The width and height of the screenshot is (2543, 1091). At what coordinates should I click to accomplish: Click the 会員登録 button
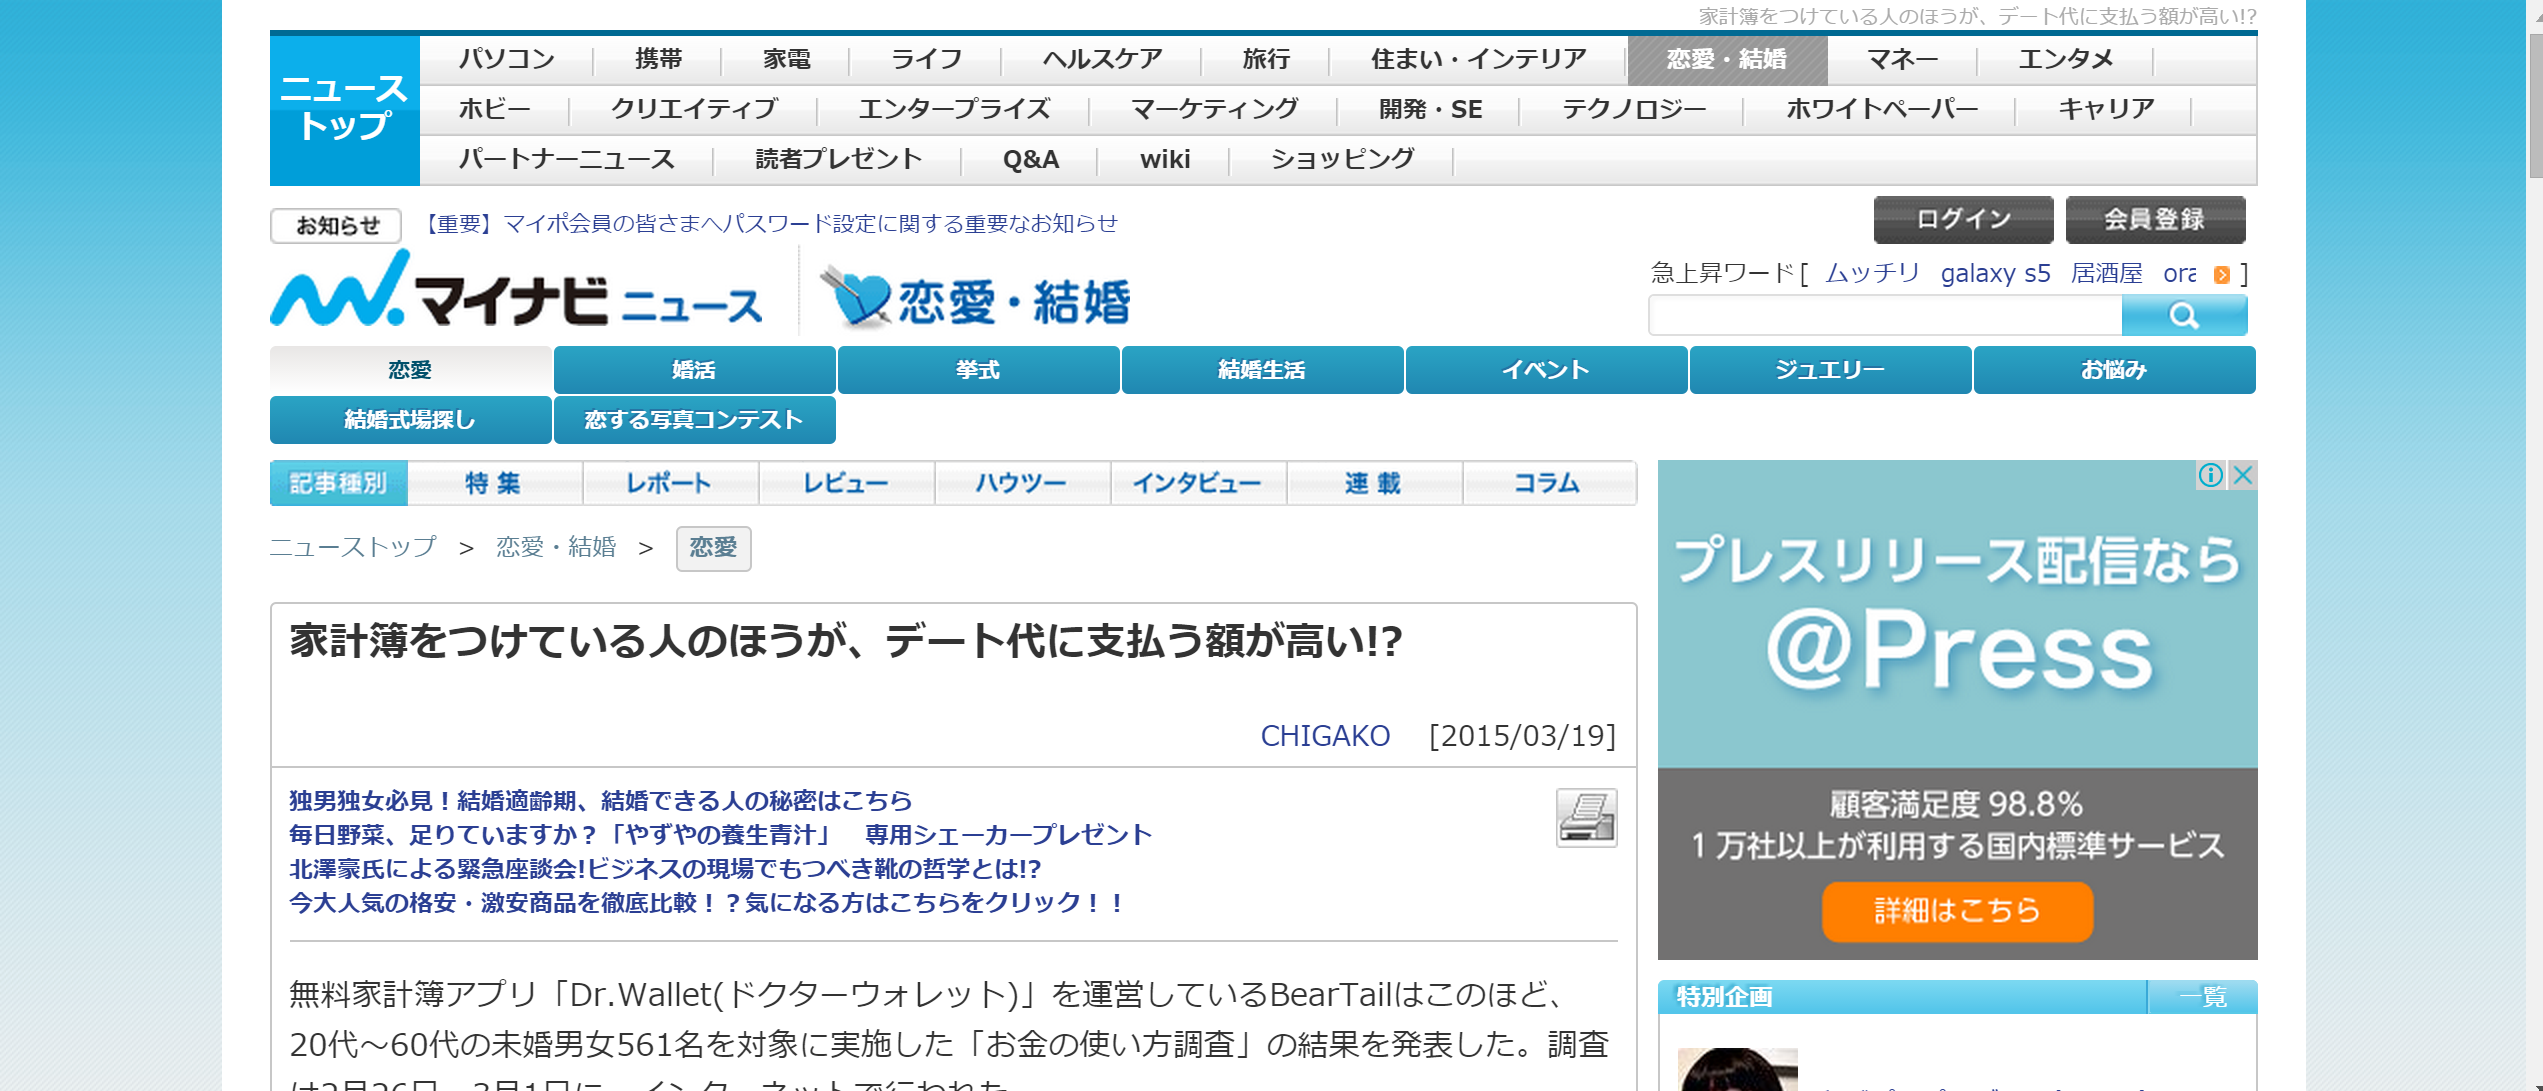click(2155, 220)
